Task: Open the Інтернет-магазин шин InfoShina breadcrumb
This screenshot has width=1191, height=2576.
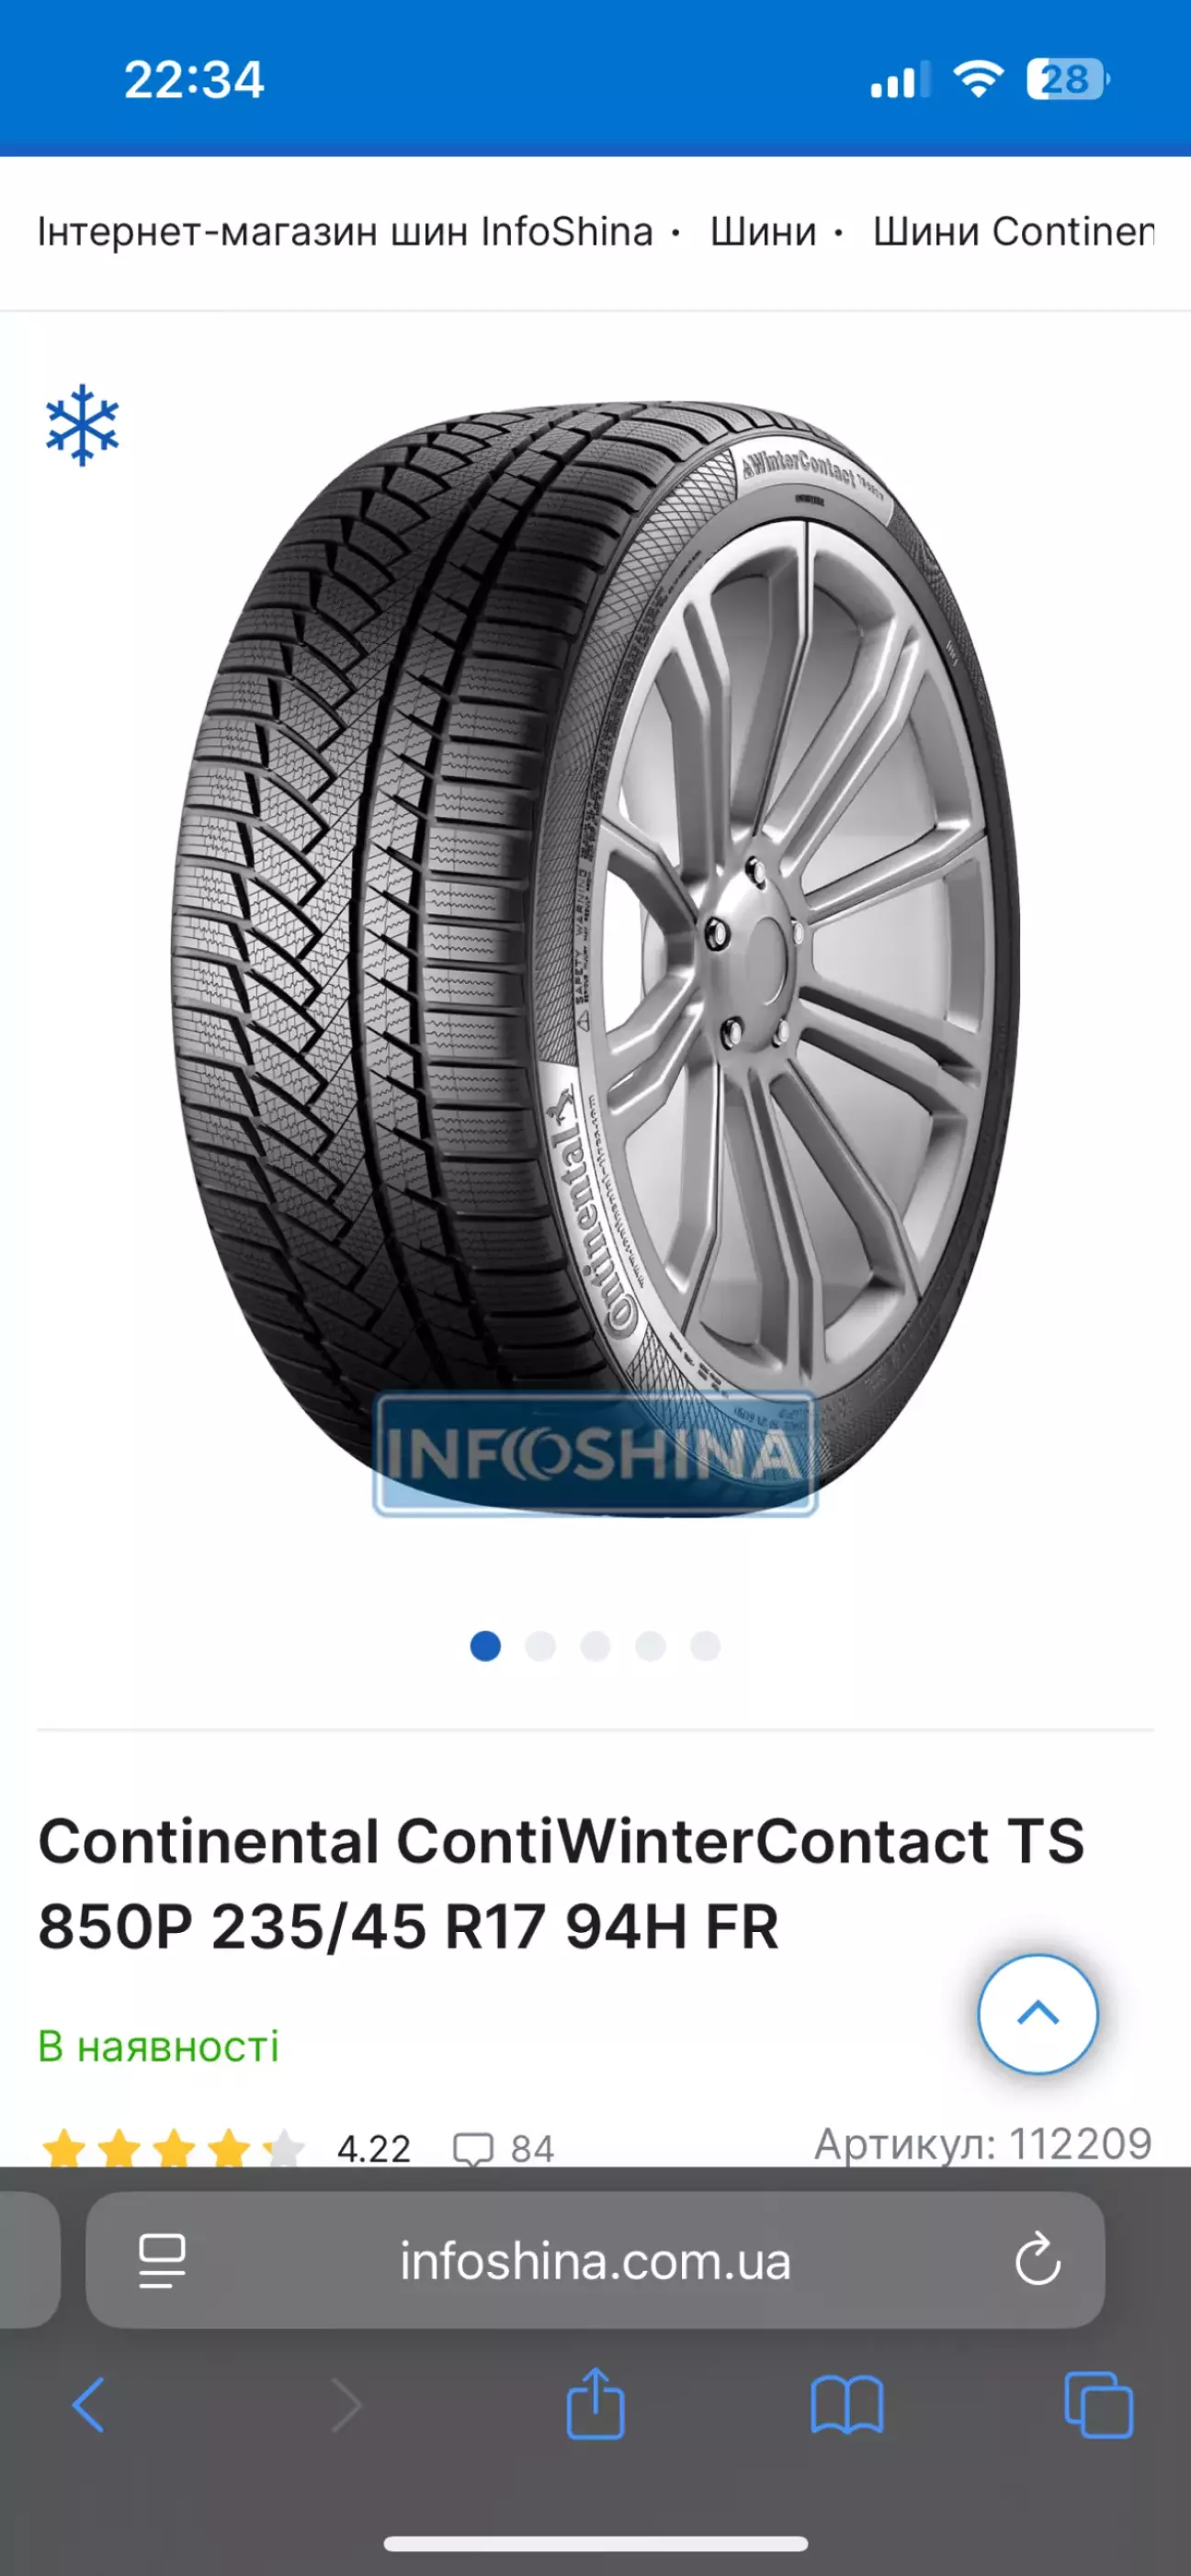Action: pyautogui.click(x=345, y=231)
